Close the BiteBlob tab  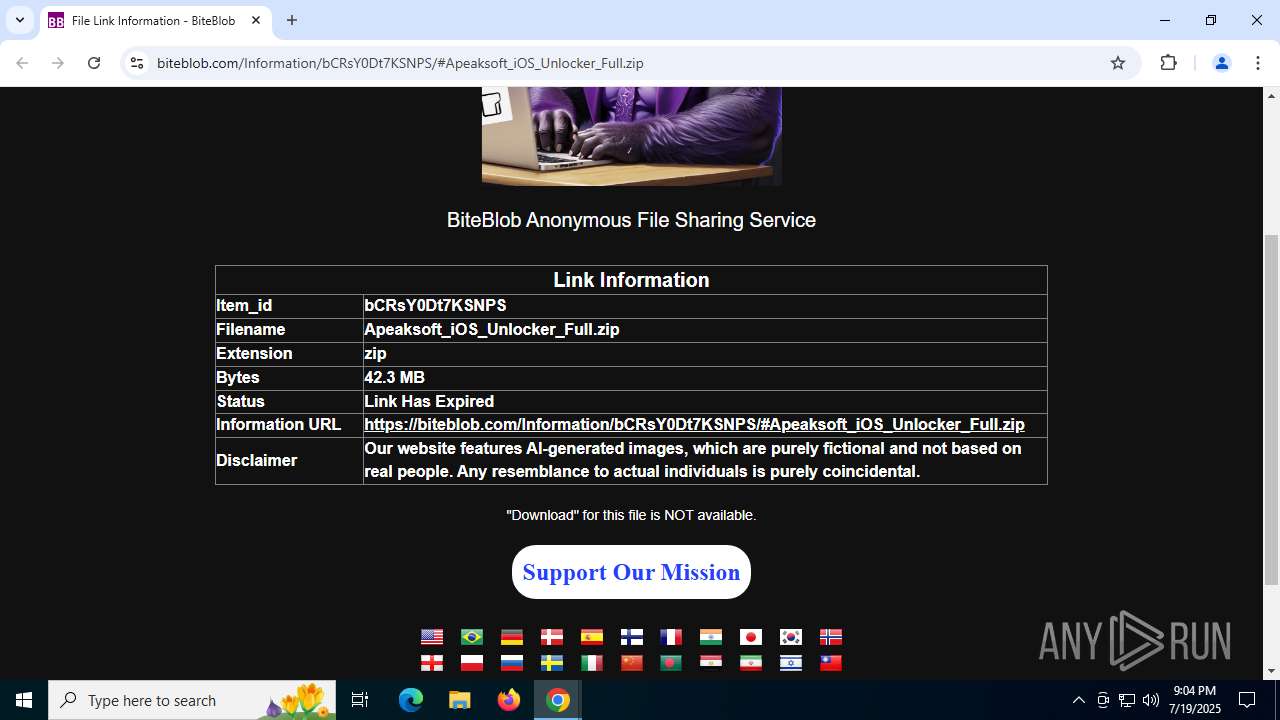256,20
